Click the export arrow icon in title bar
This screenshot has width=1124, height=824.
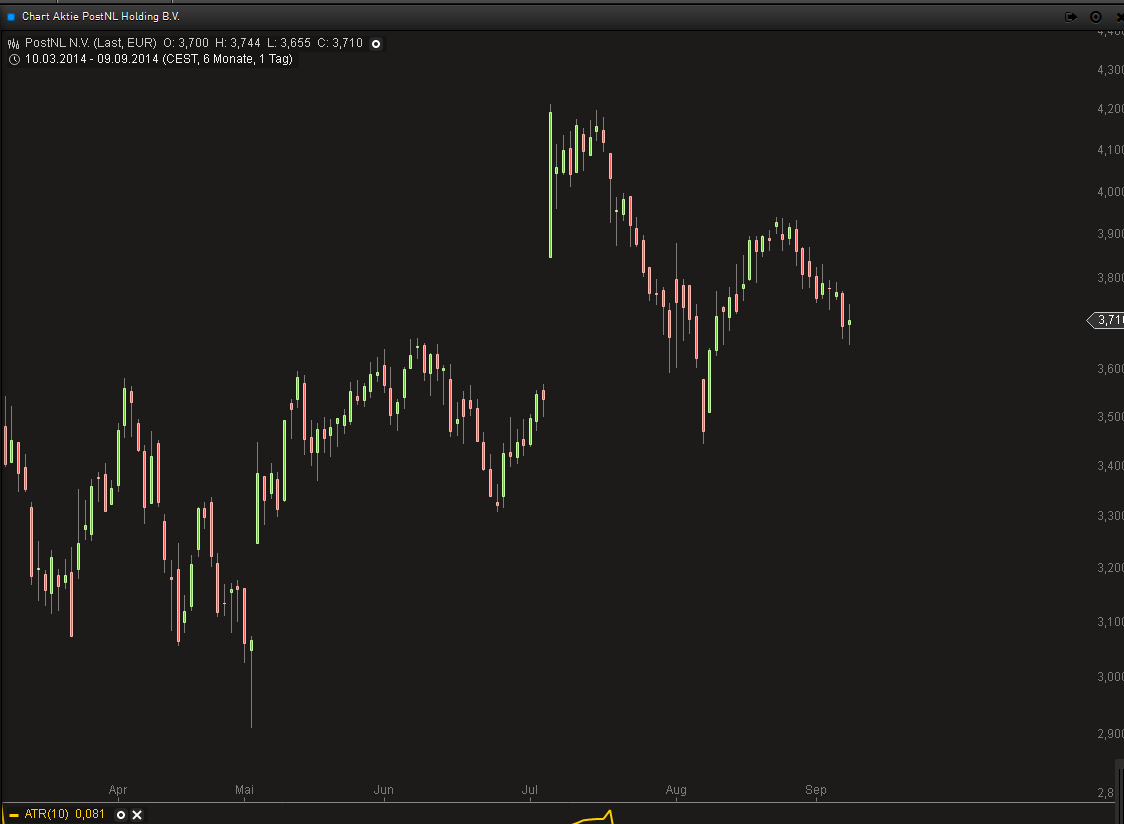coord(1070,17)
